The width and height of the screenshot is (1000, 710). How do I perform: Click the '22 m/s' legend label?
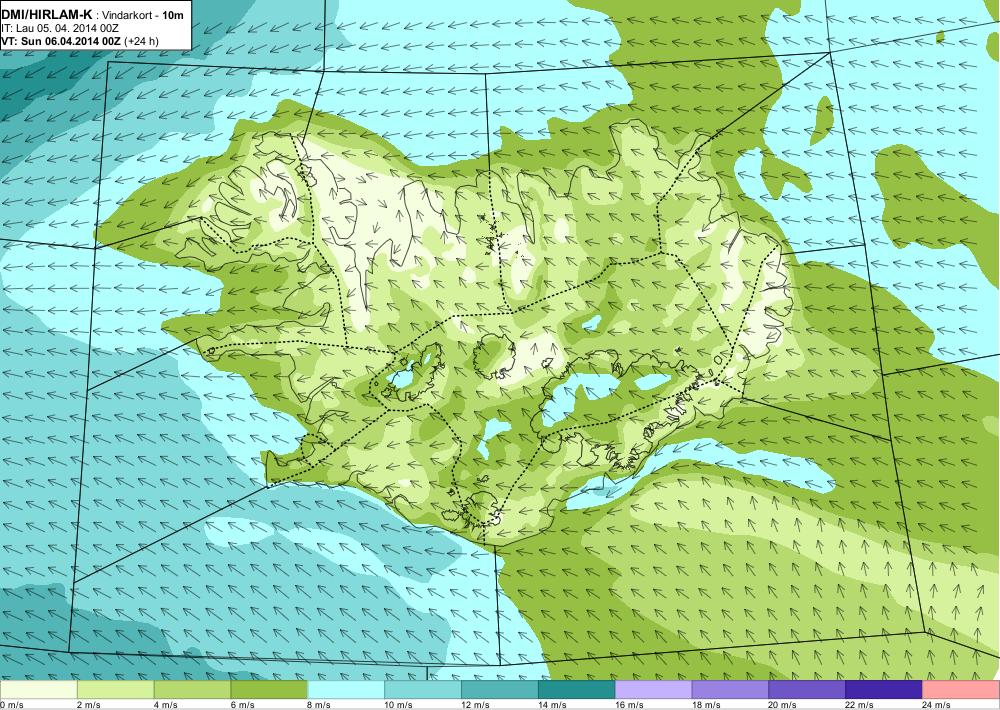[x=860, y=705]
